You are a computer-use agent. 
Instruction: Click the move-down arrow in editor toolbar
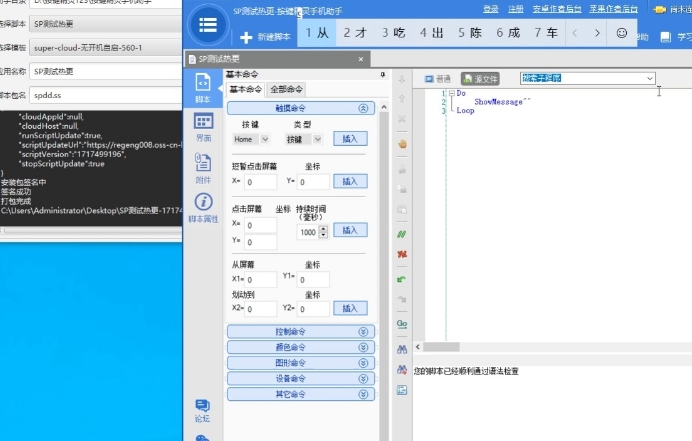click(402, 79)
